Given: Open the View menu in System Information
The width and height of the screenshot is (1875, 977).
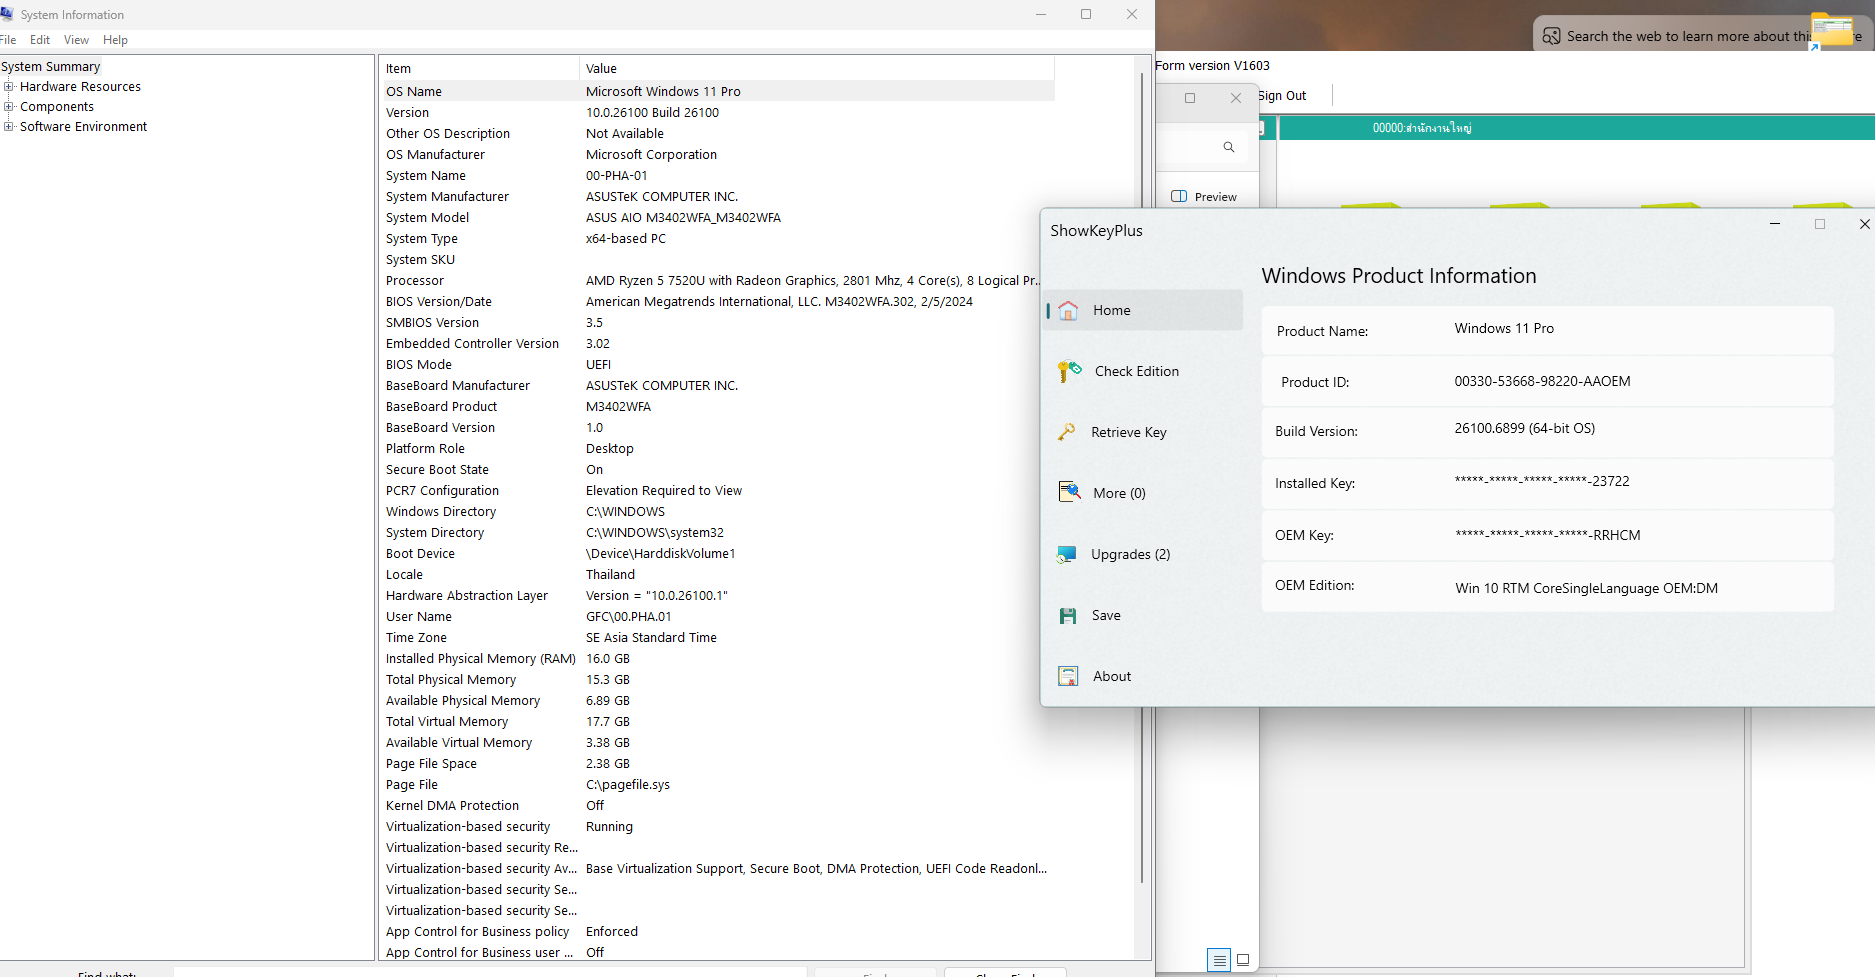Looking at the screenshot, I should 76,40.
